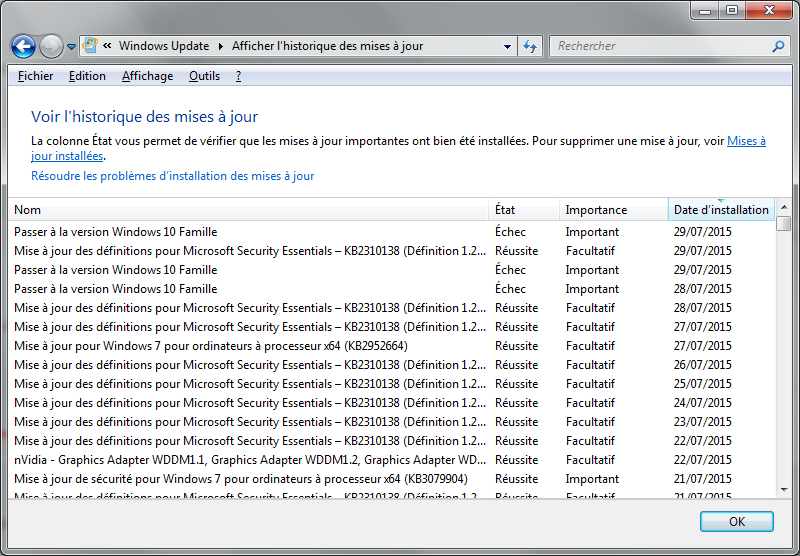
Task: Select the KB2952664 Windows 7 update row
Action: [x=391, y=346]
